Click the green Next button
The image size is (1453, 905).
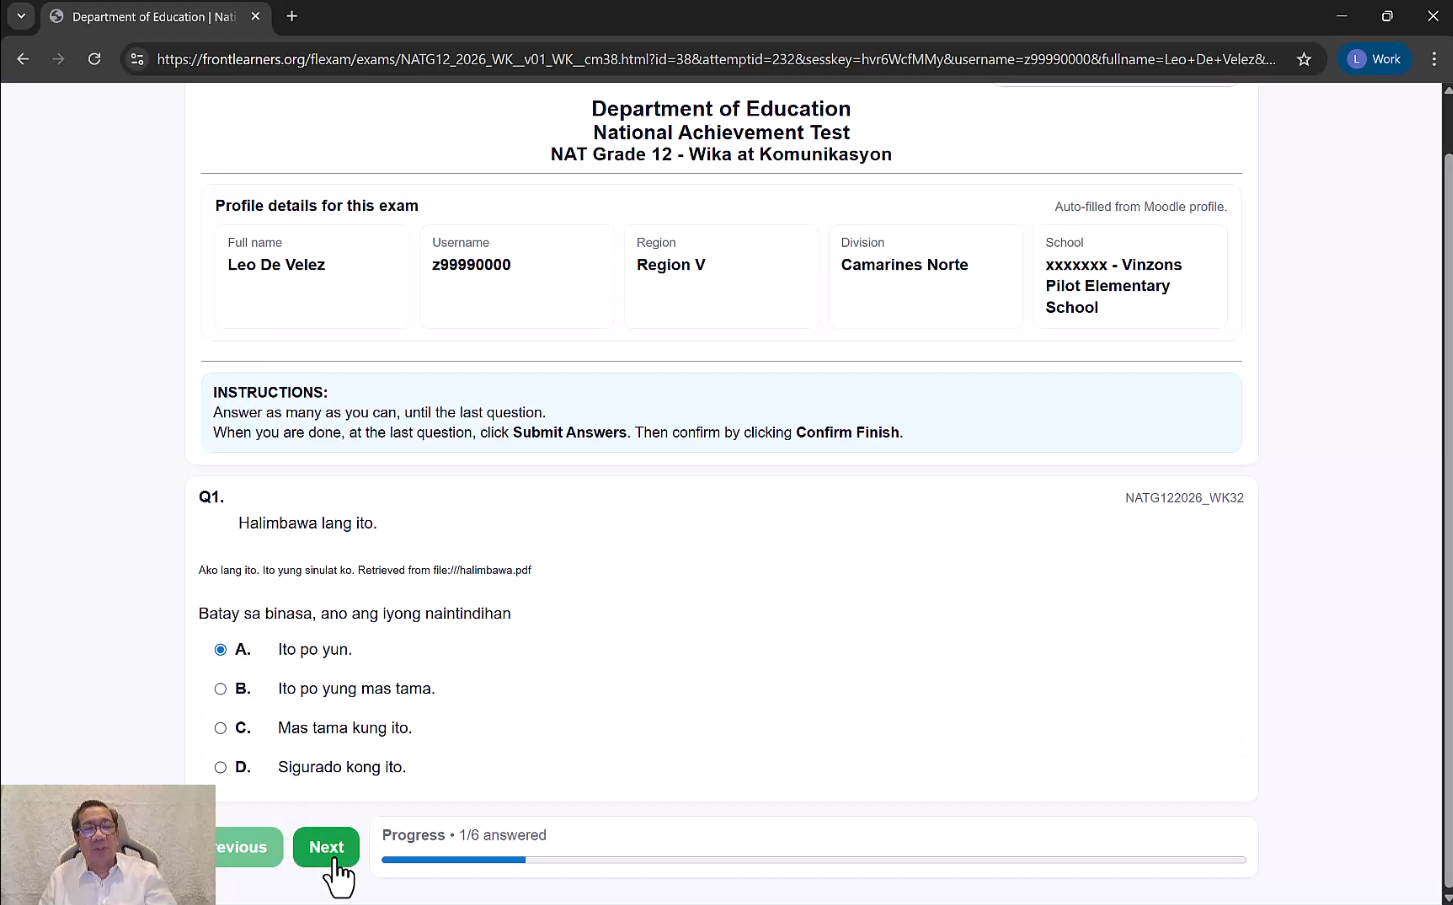326,847
